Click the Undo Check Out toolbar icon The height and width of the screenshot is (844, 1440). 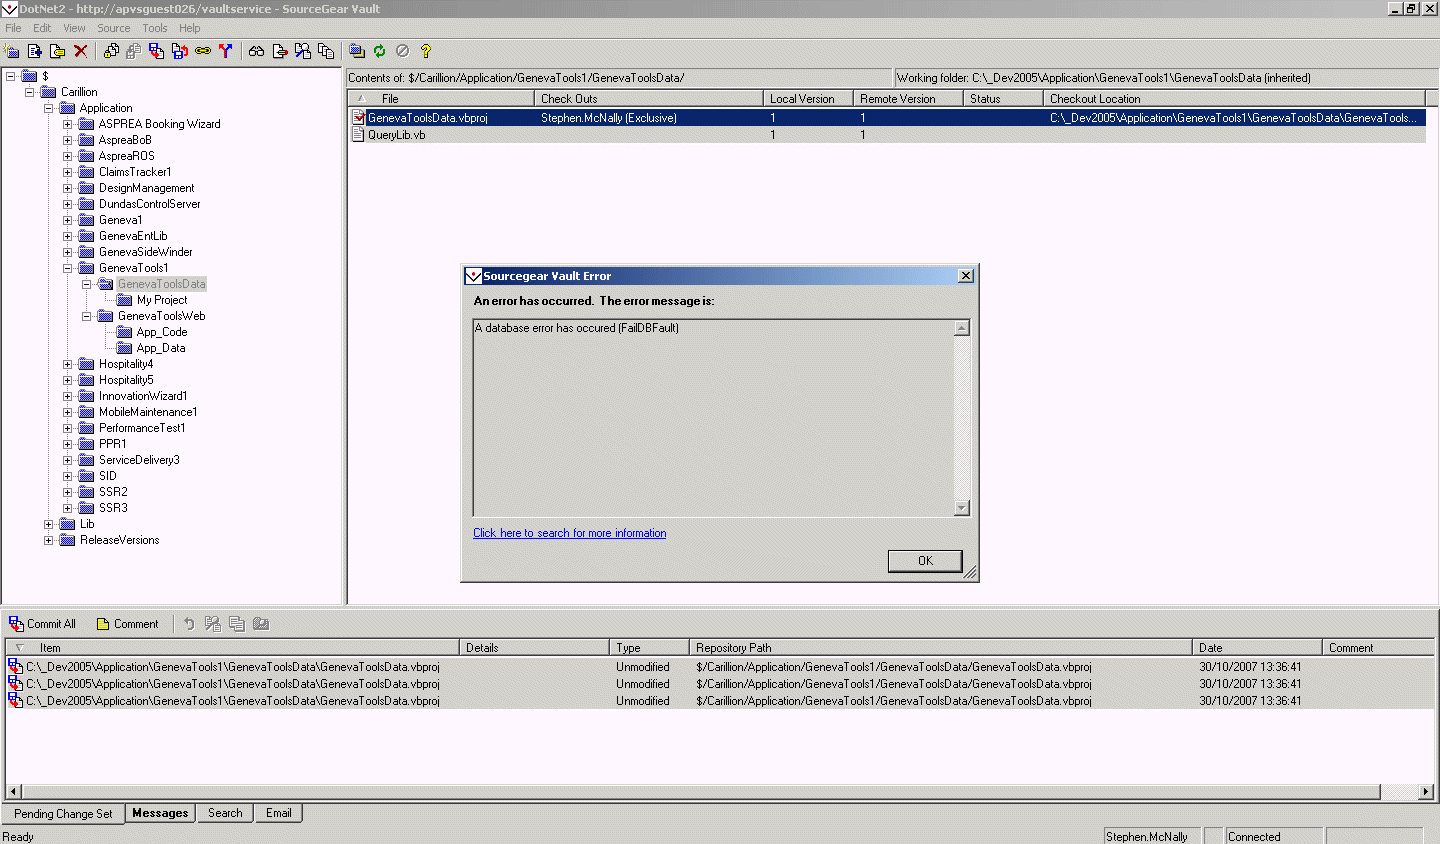coord(180,51)
